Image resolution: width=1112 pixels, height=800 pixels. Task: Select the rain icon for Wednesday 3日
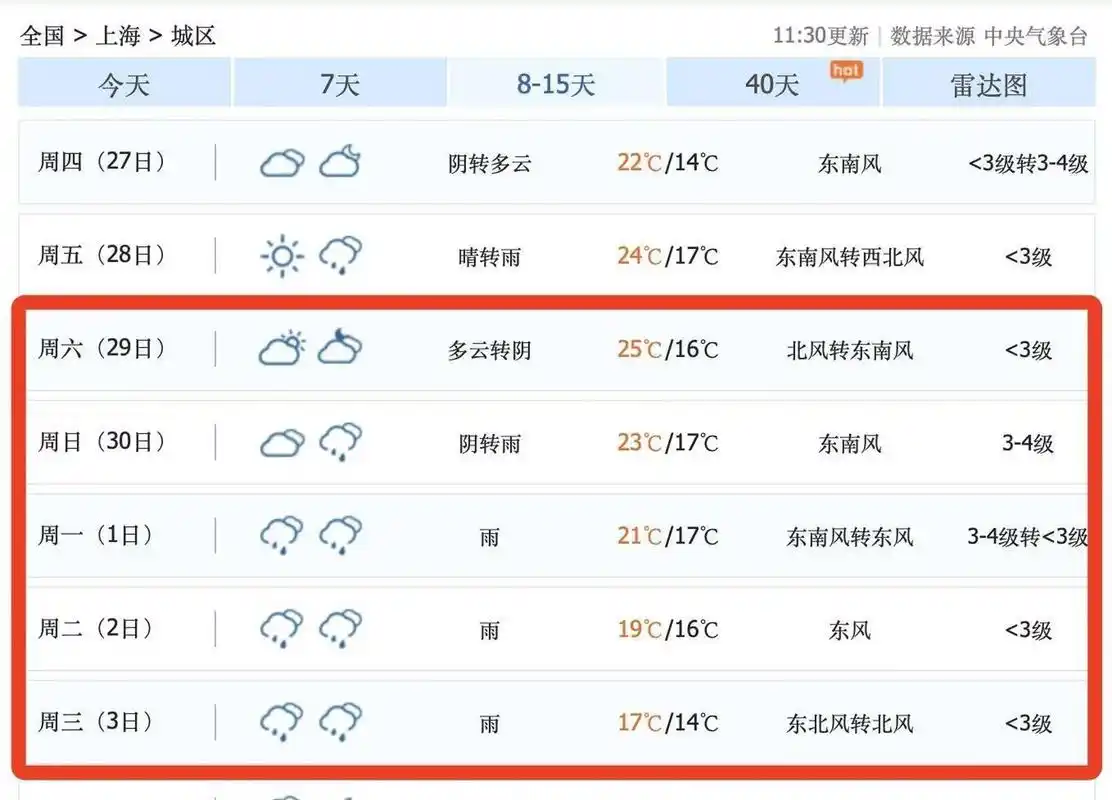click(281, 721)
